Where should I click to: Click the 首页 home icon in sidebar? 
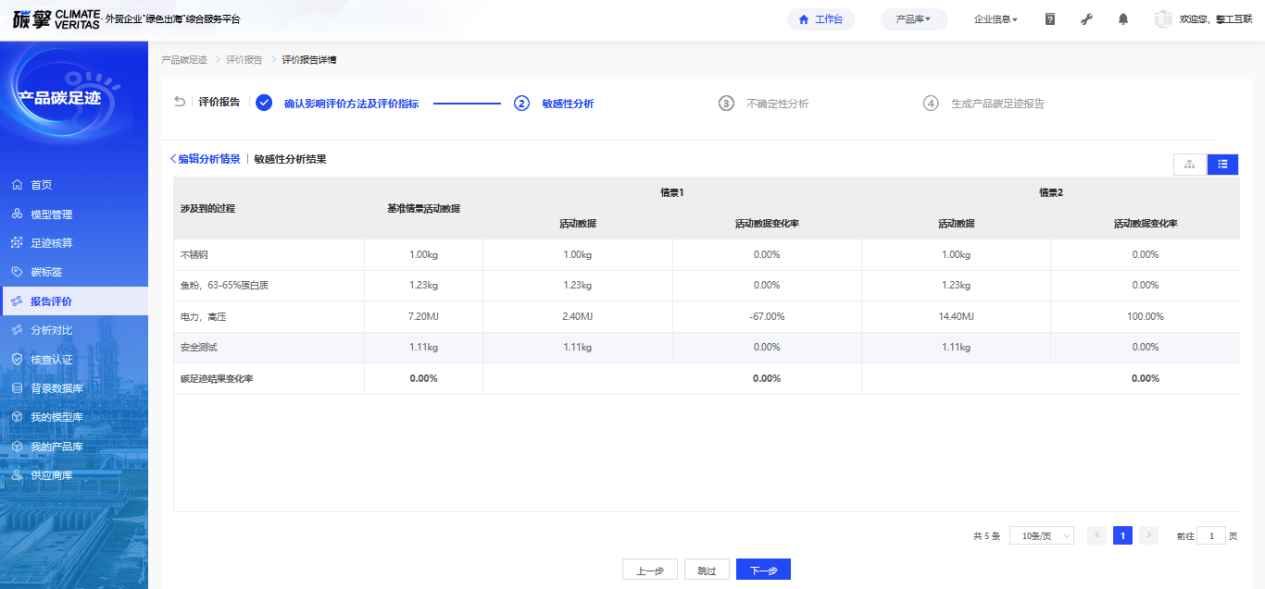17,185
